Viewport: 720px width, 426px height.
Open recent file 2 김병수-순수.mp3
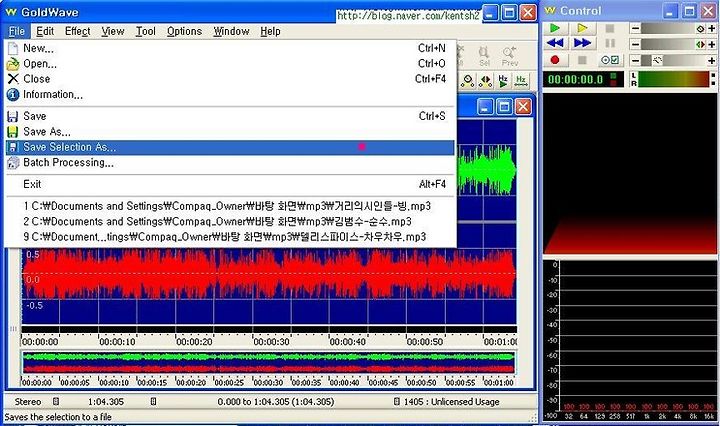tap(230, 222)
